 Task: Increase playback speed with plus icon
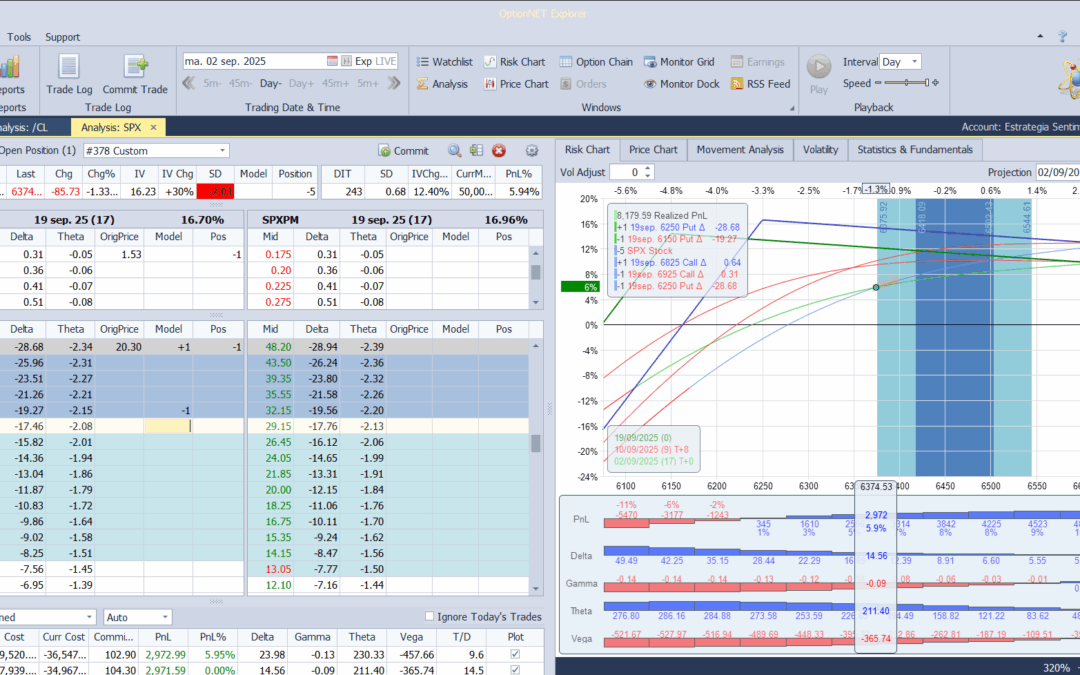935,83
